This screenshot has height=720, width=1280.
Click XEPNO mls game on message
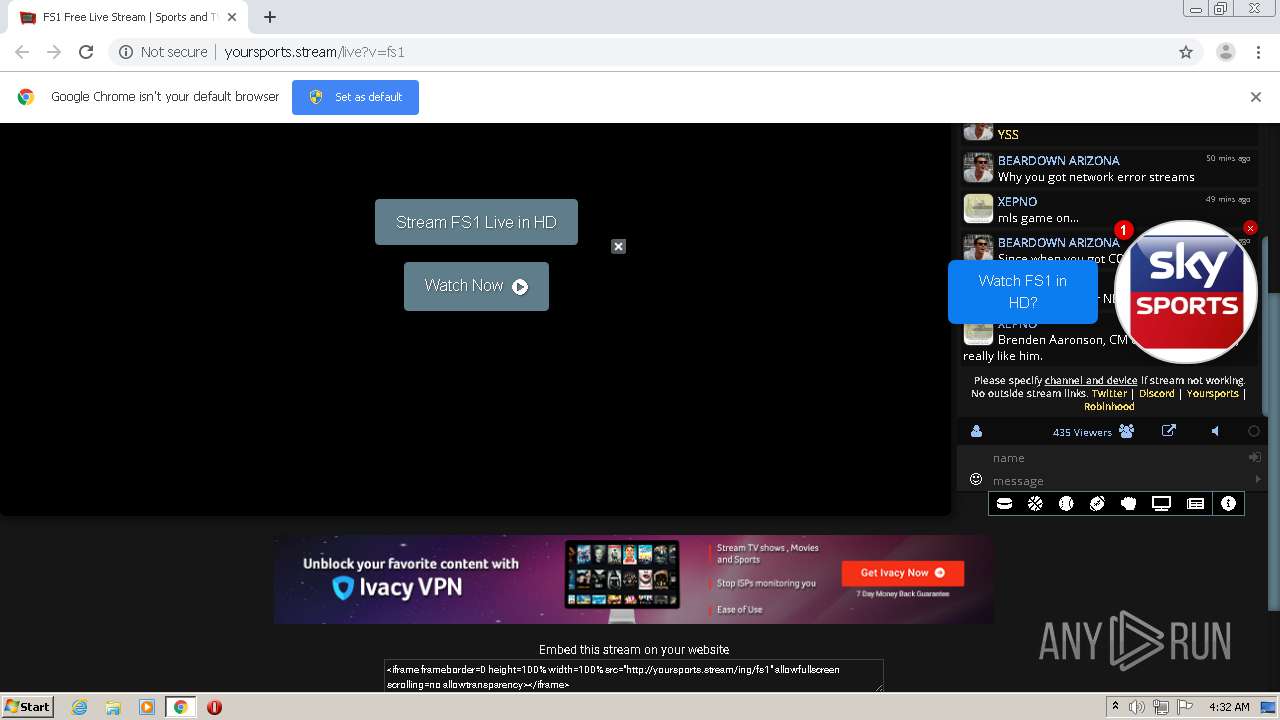[x=1038, y=218]
